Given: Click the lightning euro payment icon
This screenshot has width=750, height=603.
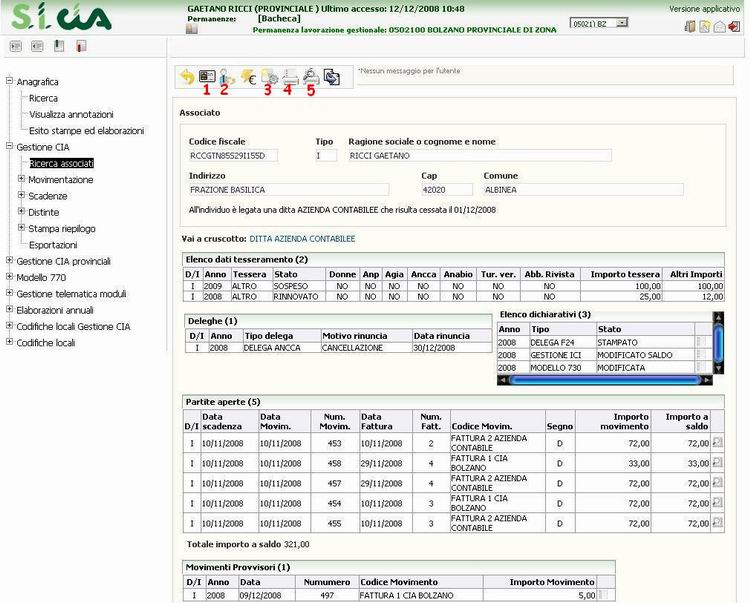Looking at the screenshot, I should tap(248, 77).
